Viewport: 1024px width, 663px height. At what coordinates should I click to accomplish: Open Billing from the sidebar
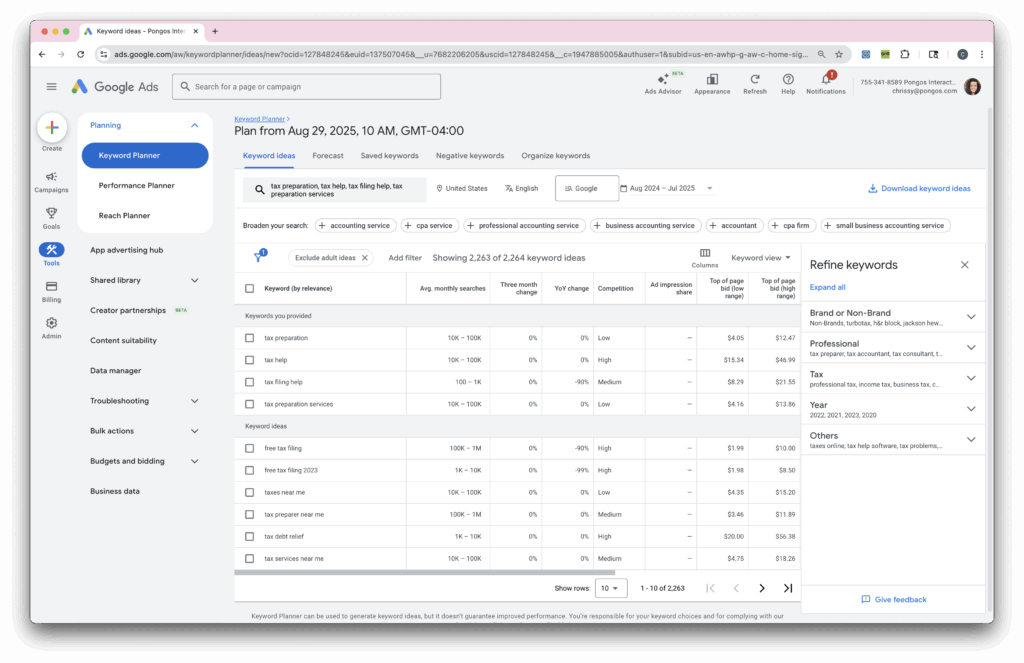click(51, 292)
